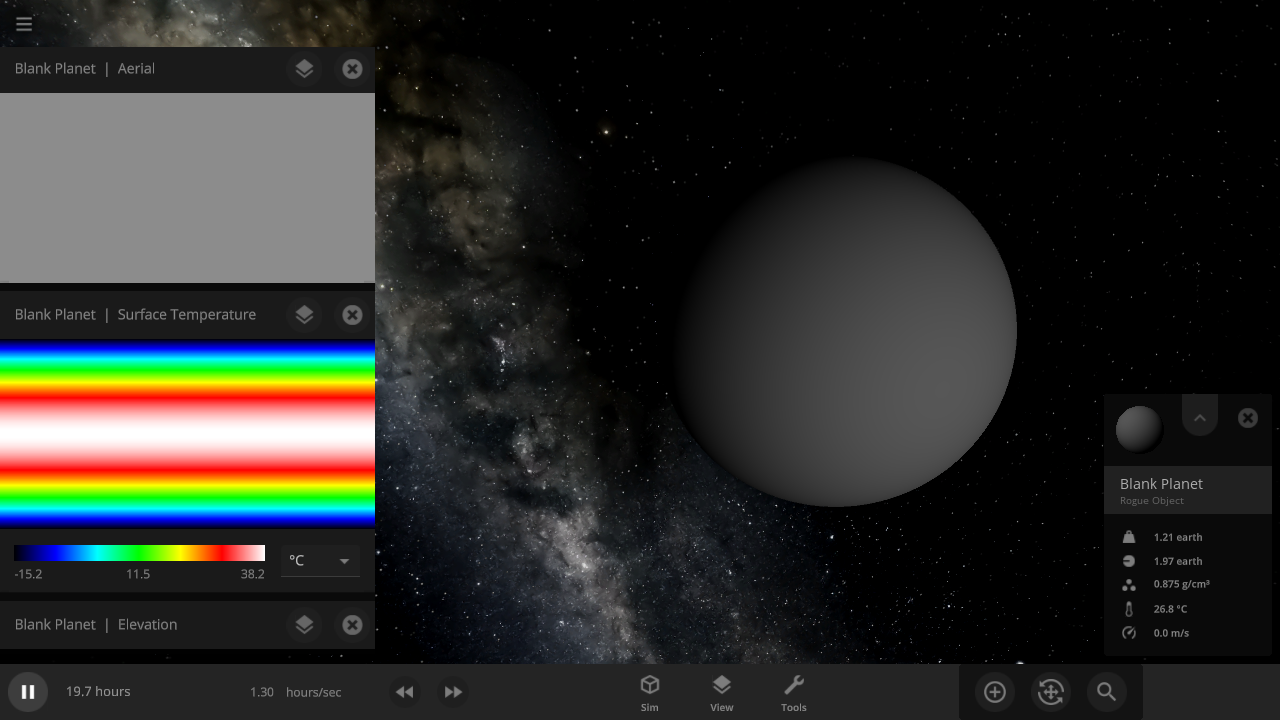Click the Blank Planet | Elevation panel title
The width and height of the screenshot is (1280, 720).
[x=96, y=625]
